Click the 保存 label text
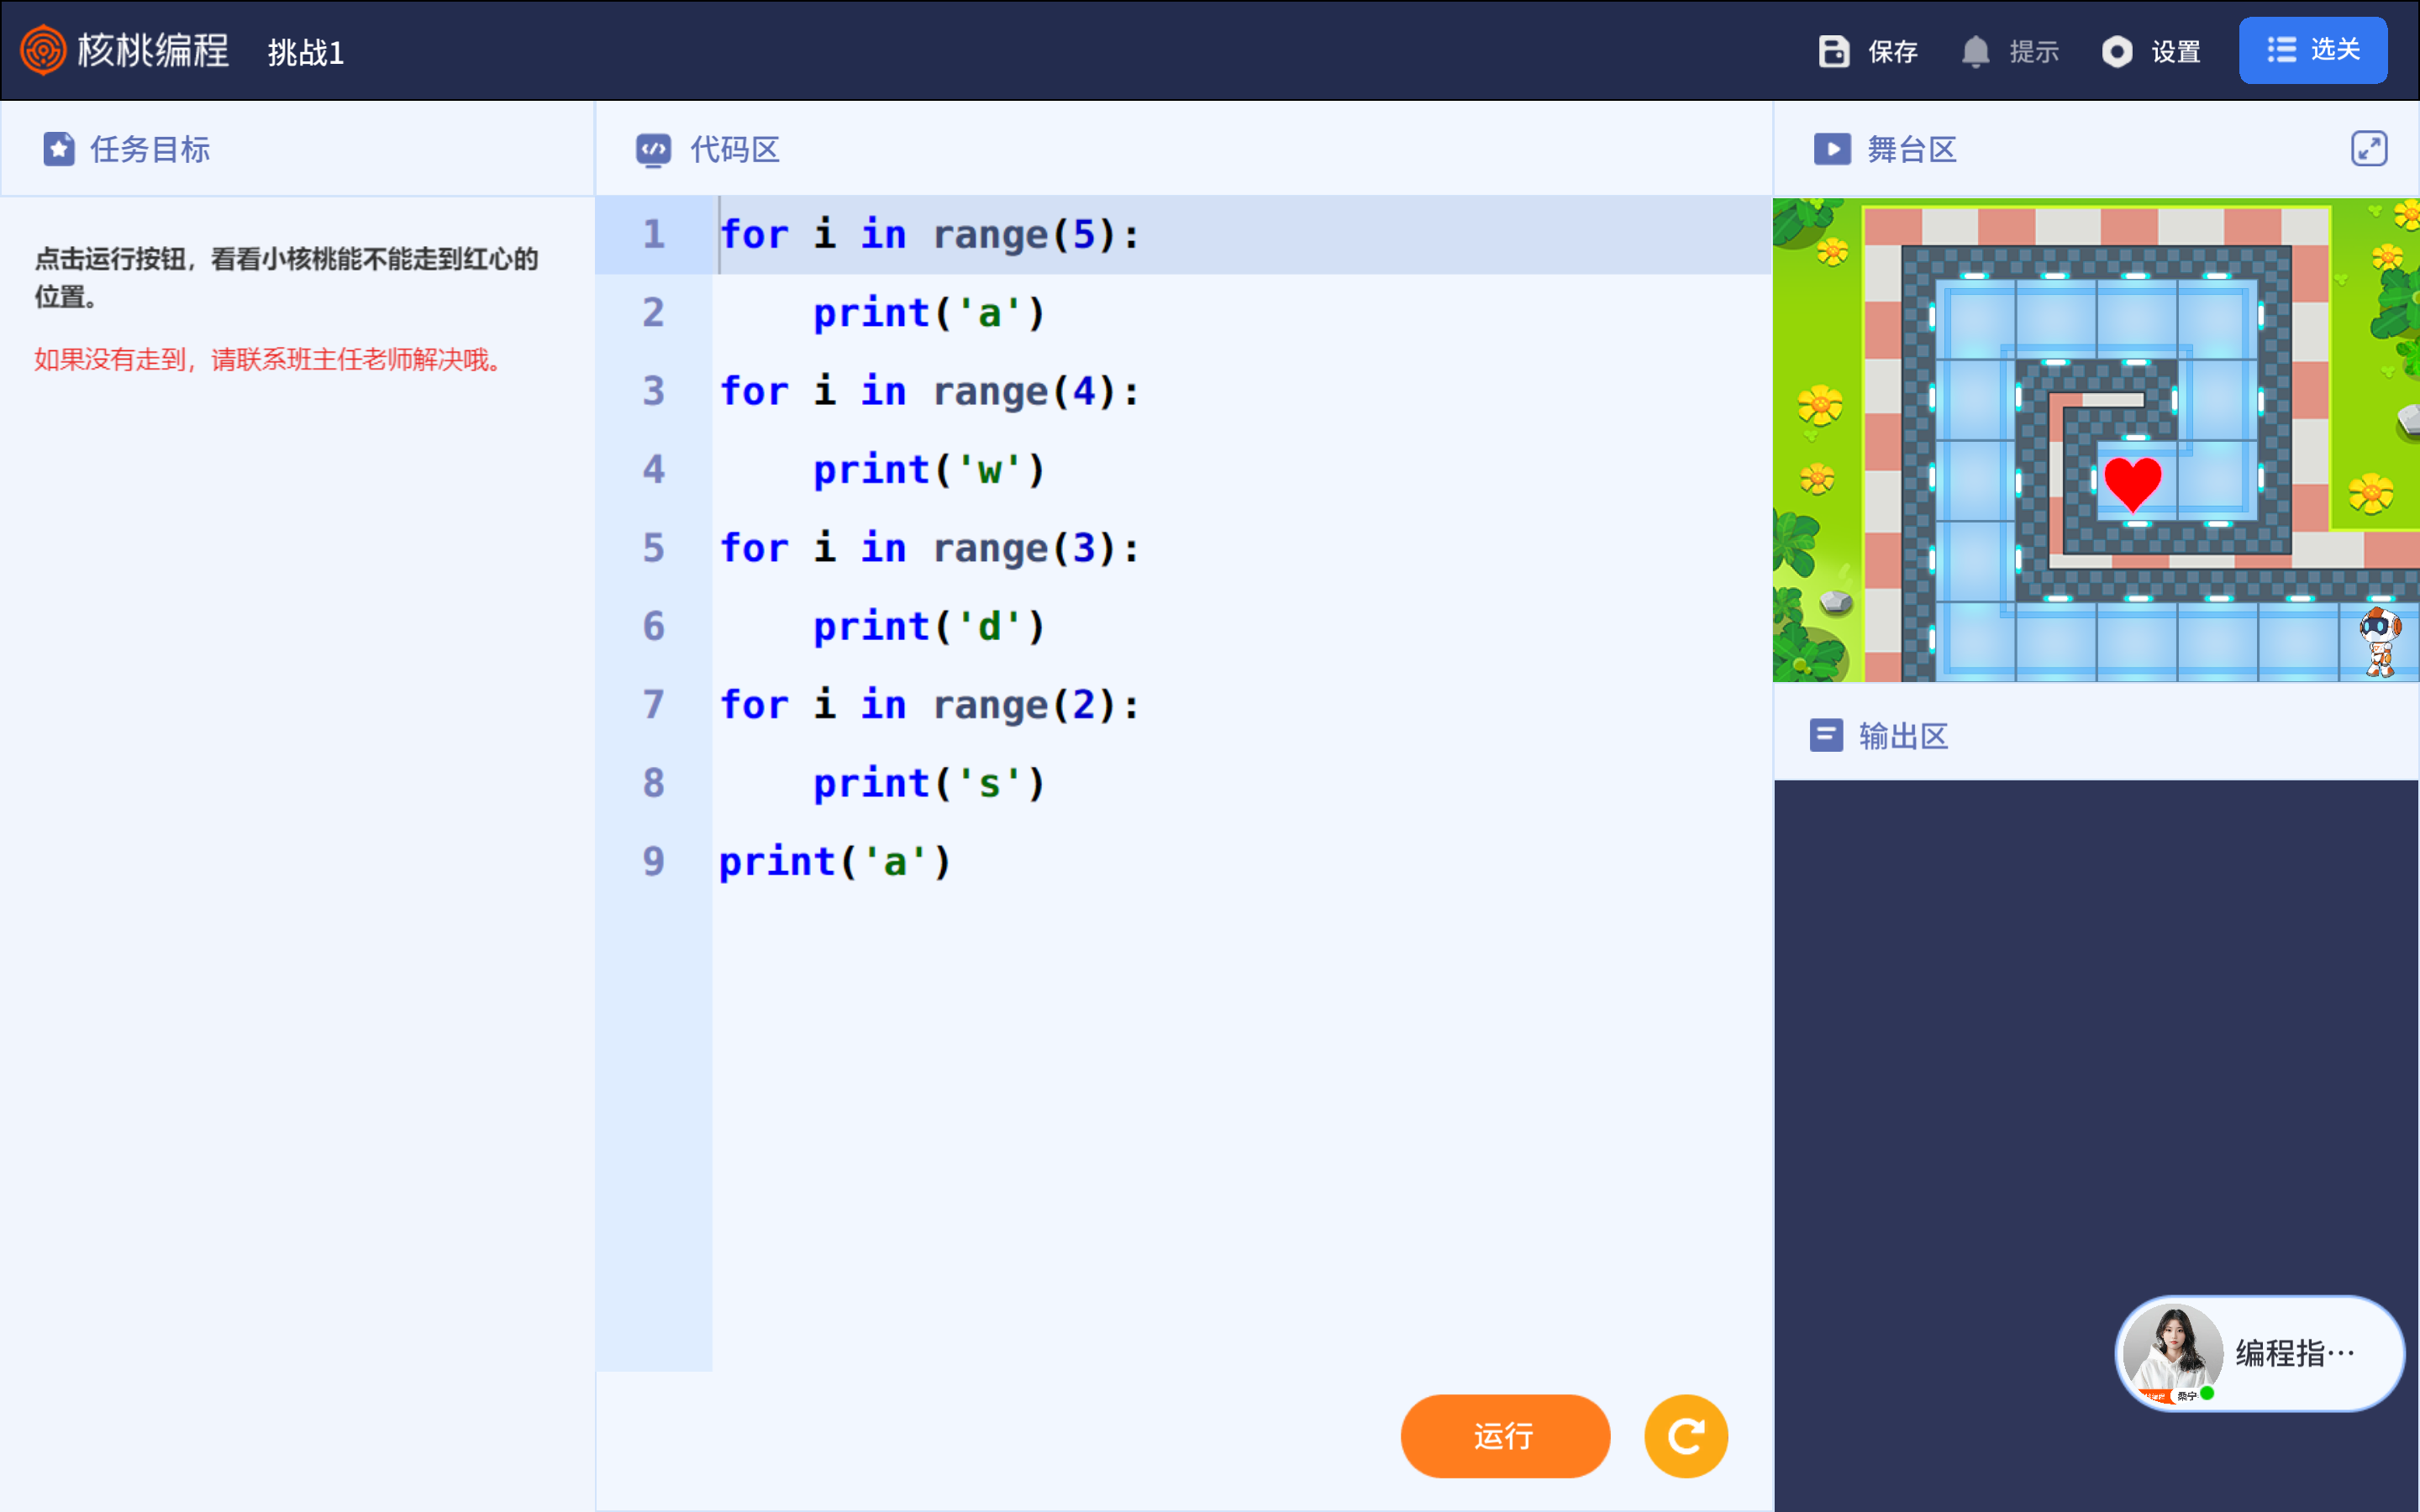The image size is (2420, 1512). [1892, 52]
